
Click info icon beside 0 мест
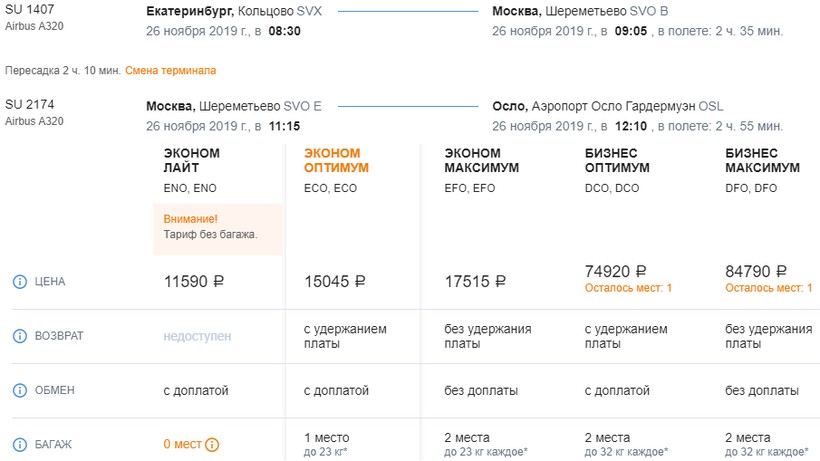(x=212, y=445)
